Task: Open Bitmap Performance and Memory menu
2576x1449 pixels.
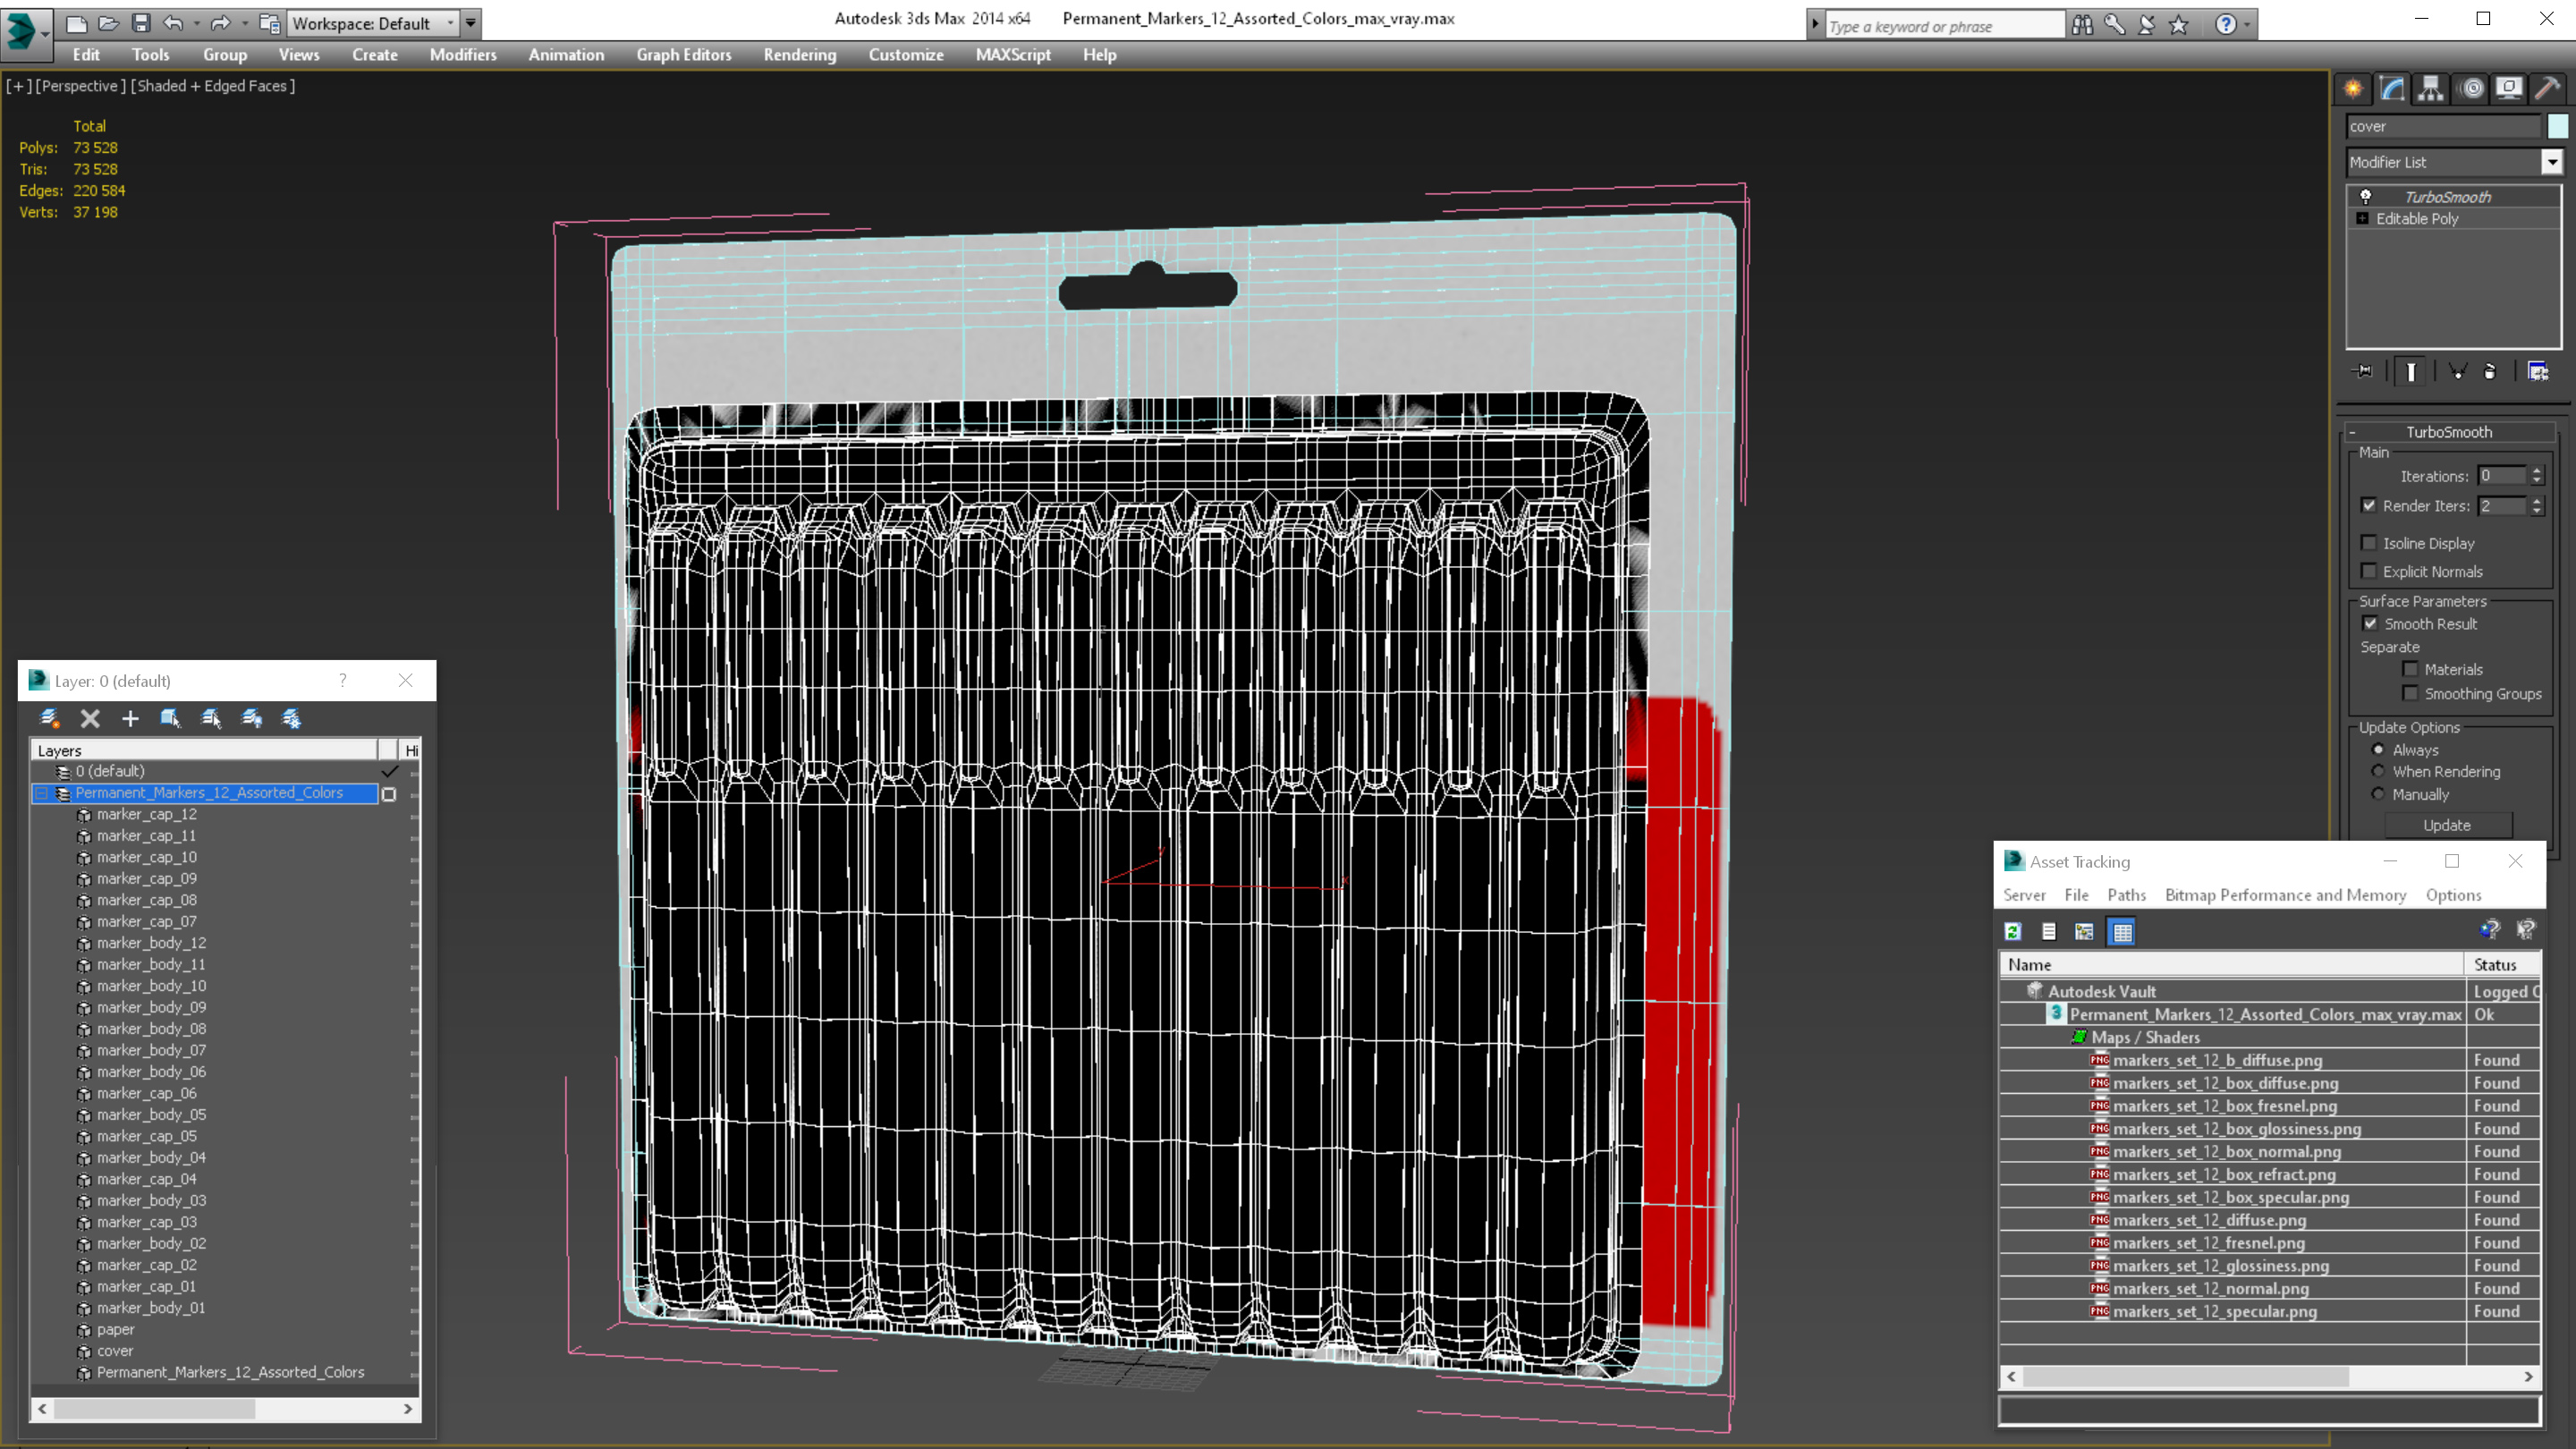Action: pos(2285,895)
